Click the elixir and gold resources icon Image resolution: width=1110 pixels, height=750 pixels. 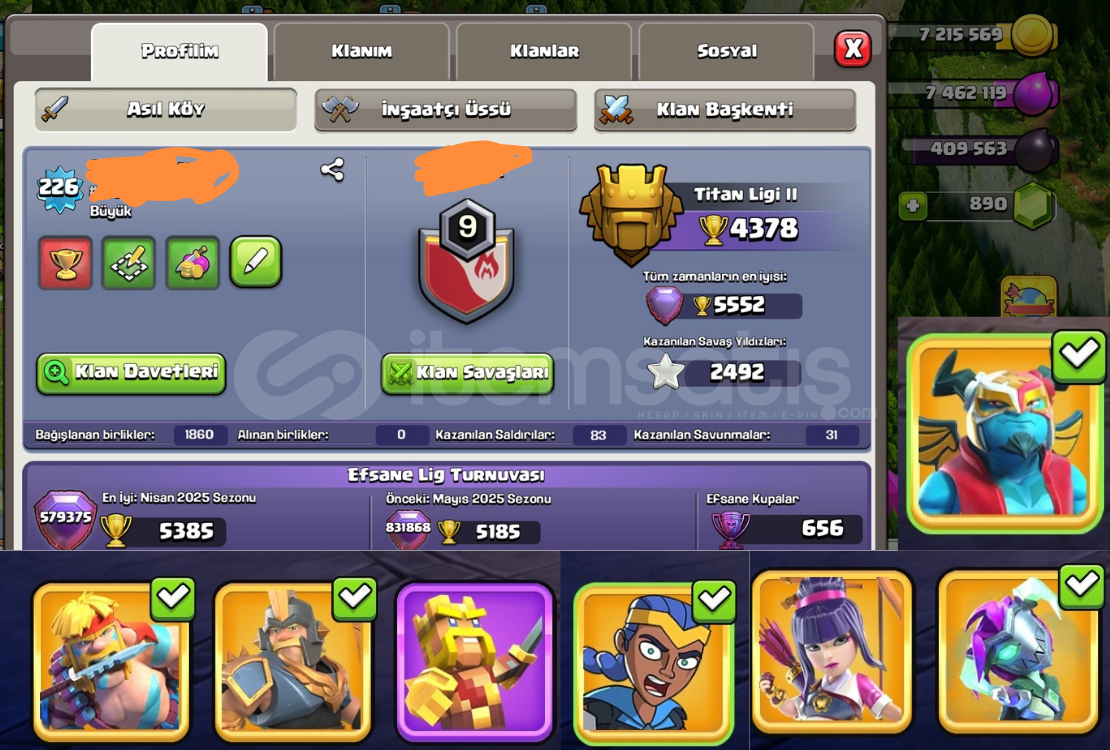point(193,263)
